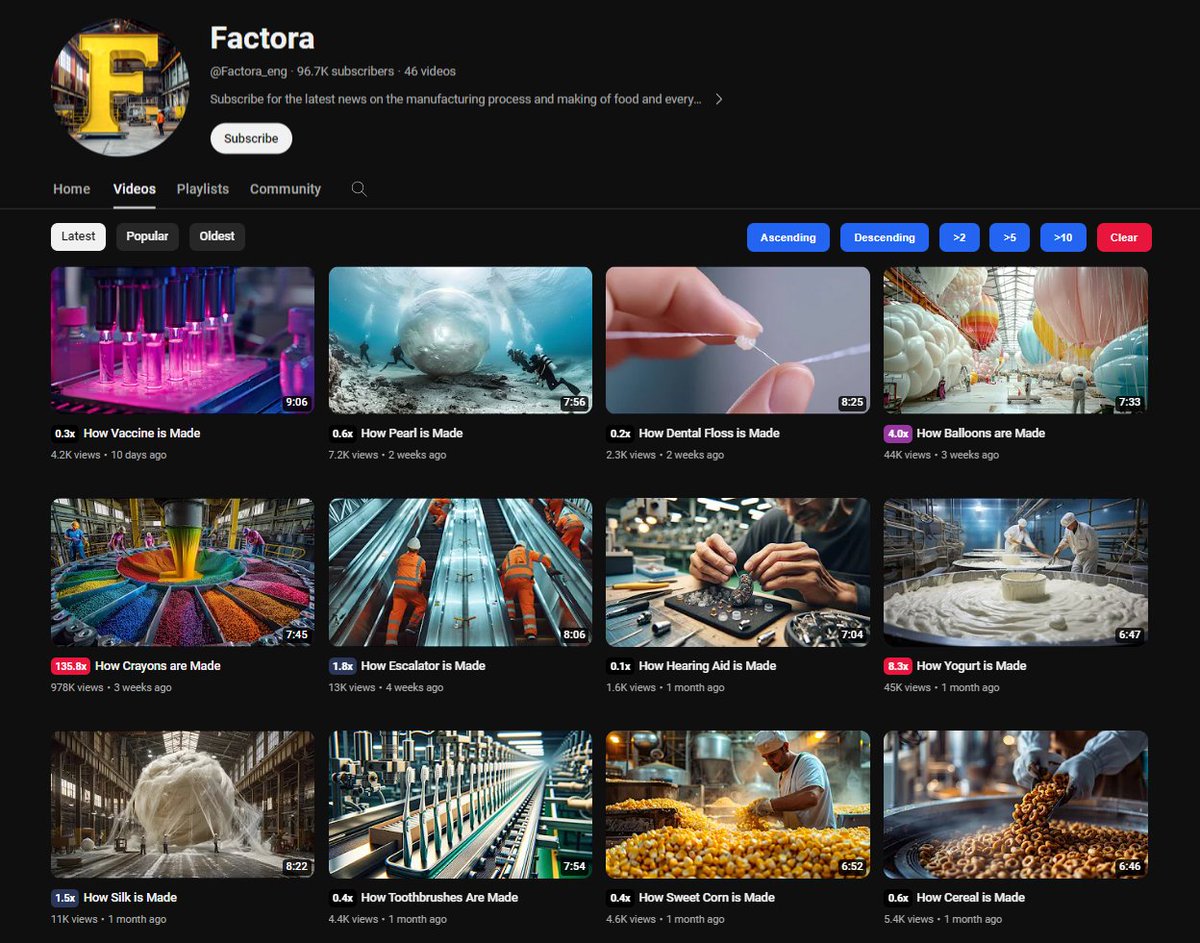Click the title How Toothbrushes Are Made
Viewport: 1200px width, 943px height.
[x=440, y=897]
